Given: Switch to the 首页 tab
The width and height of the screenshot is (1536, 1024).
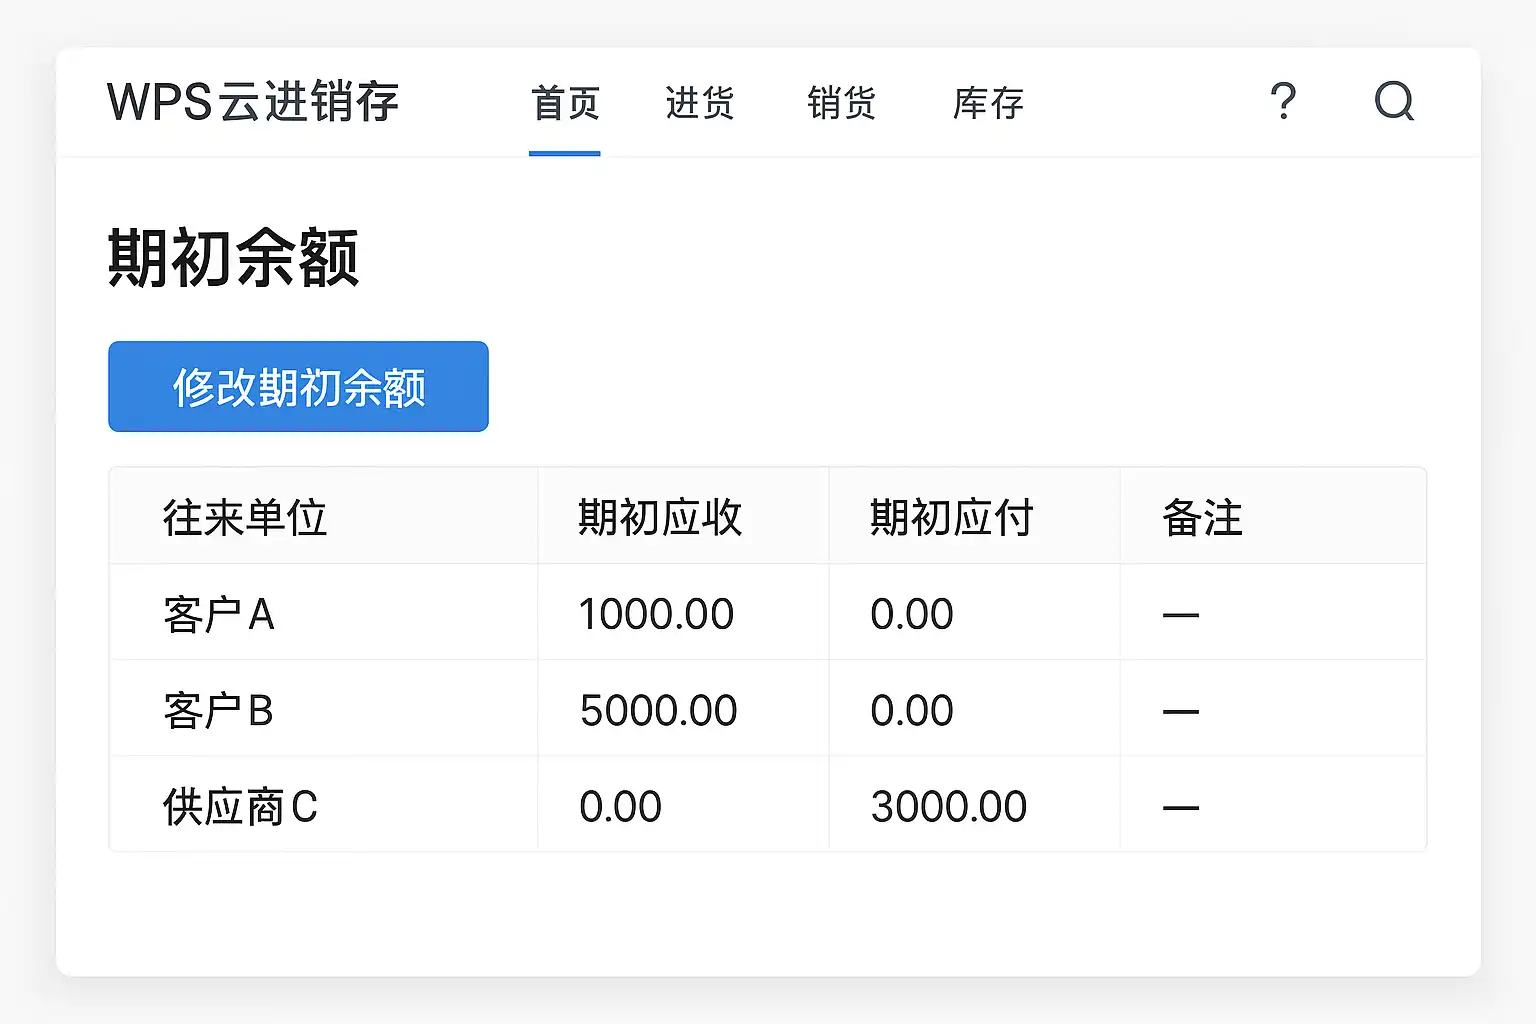Looking at the screenshot, I should [565, 103].
